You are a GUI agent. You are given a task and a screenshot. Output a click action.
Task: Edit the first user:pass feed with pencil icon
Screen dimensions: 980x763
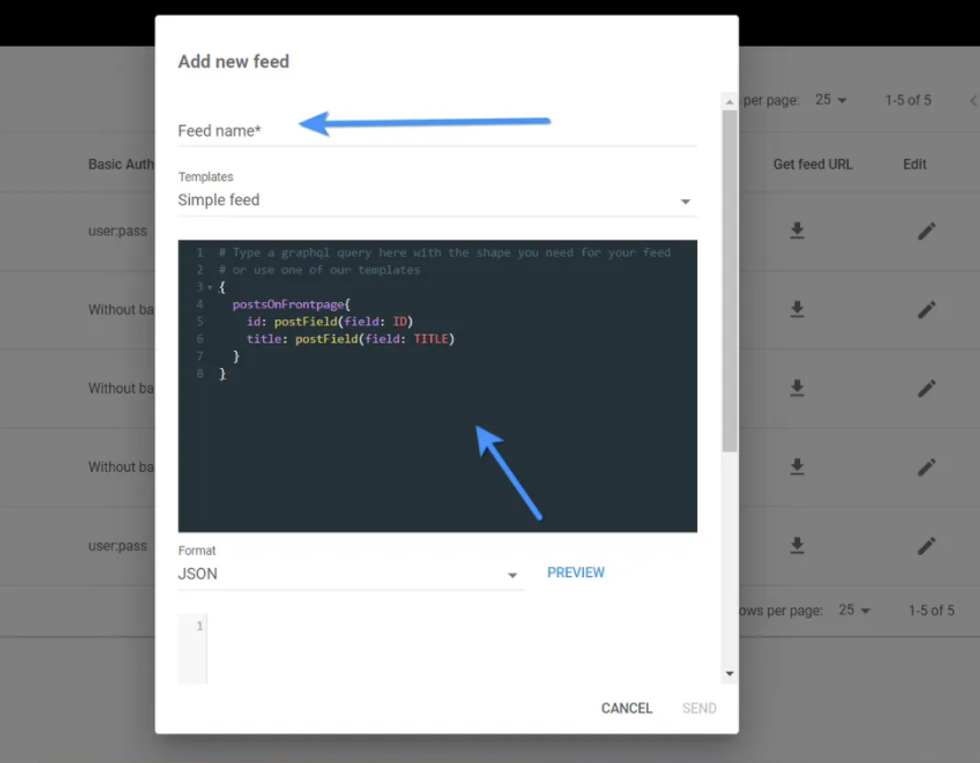[927, 230]
